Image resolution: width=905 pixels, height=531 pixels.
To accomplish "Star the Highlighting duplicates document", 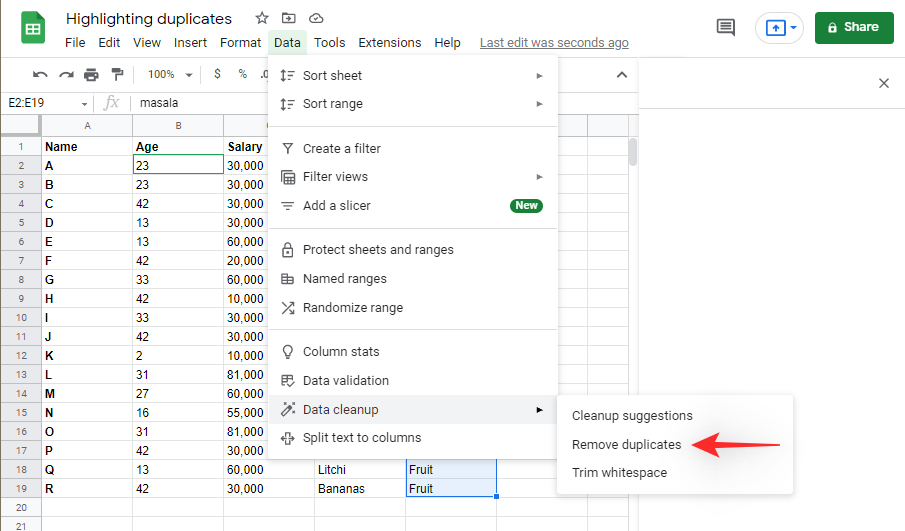I will 262,18.
